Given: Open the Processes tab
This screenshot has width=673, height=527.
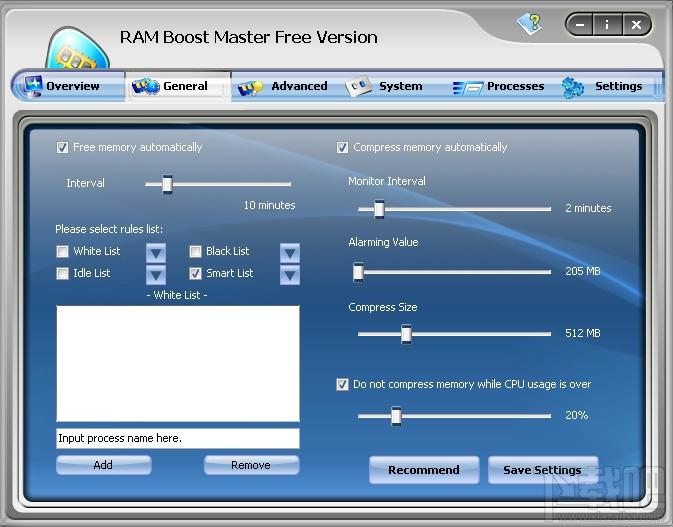Looking at the screenshot, I should (499, 86).
